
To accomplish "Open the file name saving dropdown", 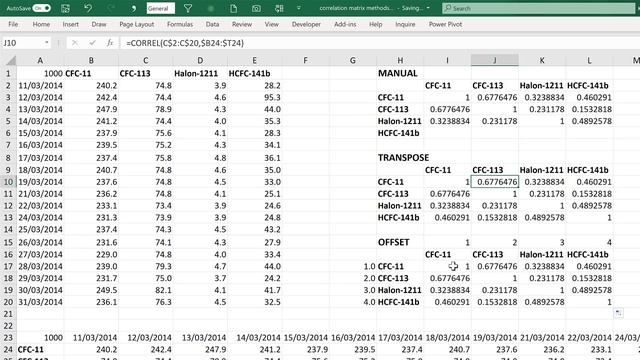I will [428, 8].
